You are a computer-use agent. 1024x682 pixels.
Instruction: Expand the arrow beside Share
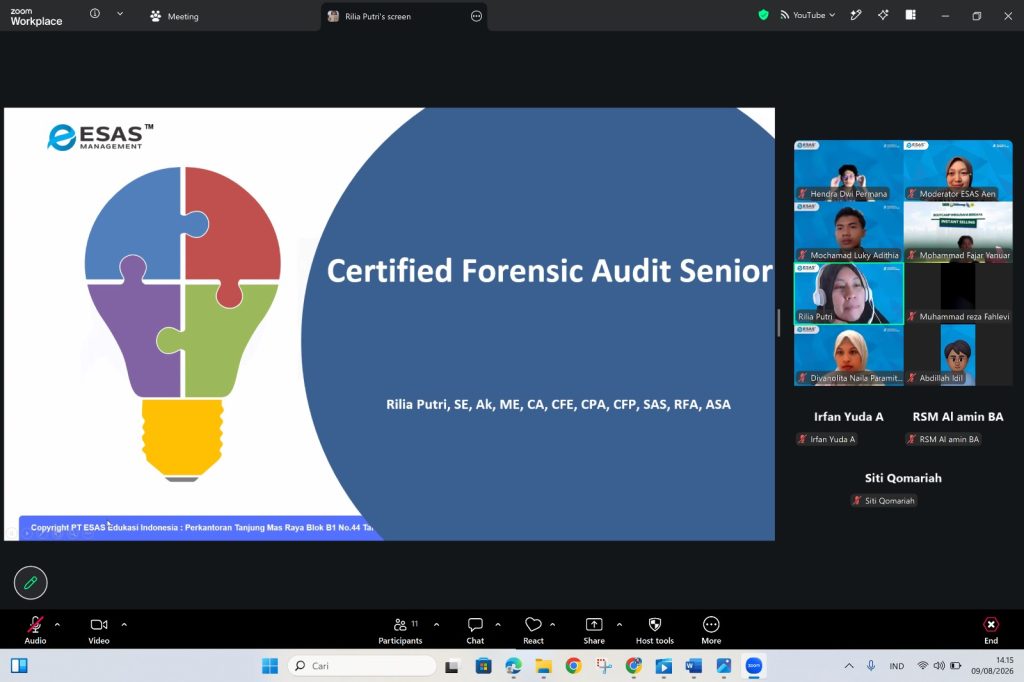619,625
